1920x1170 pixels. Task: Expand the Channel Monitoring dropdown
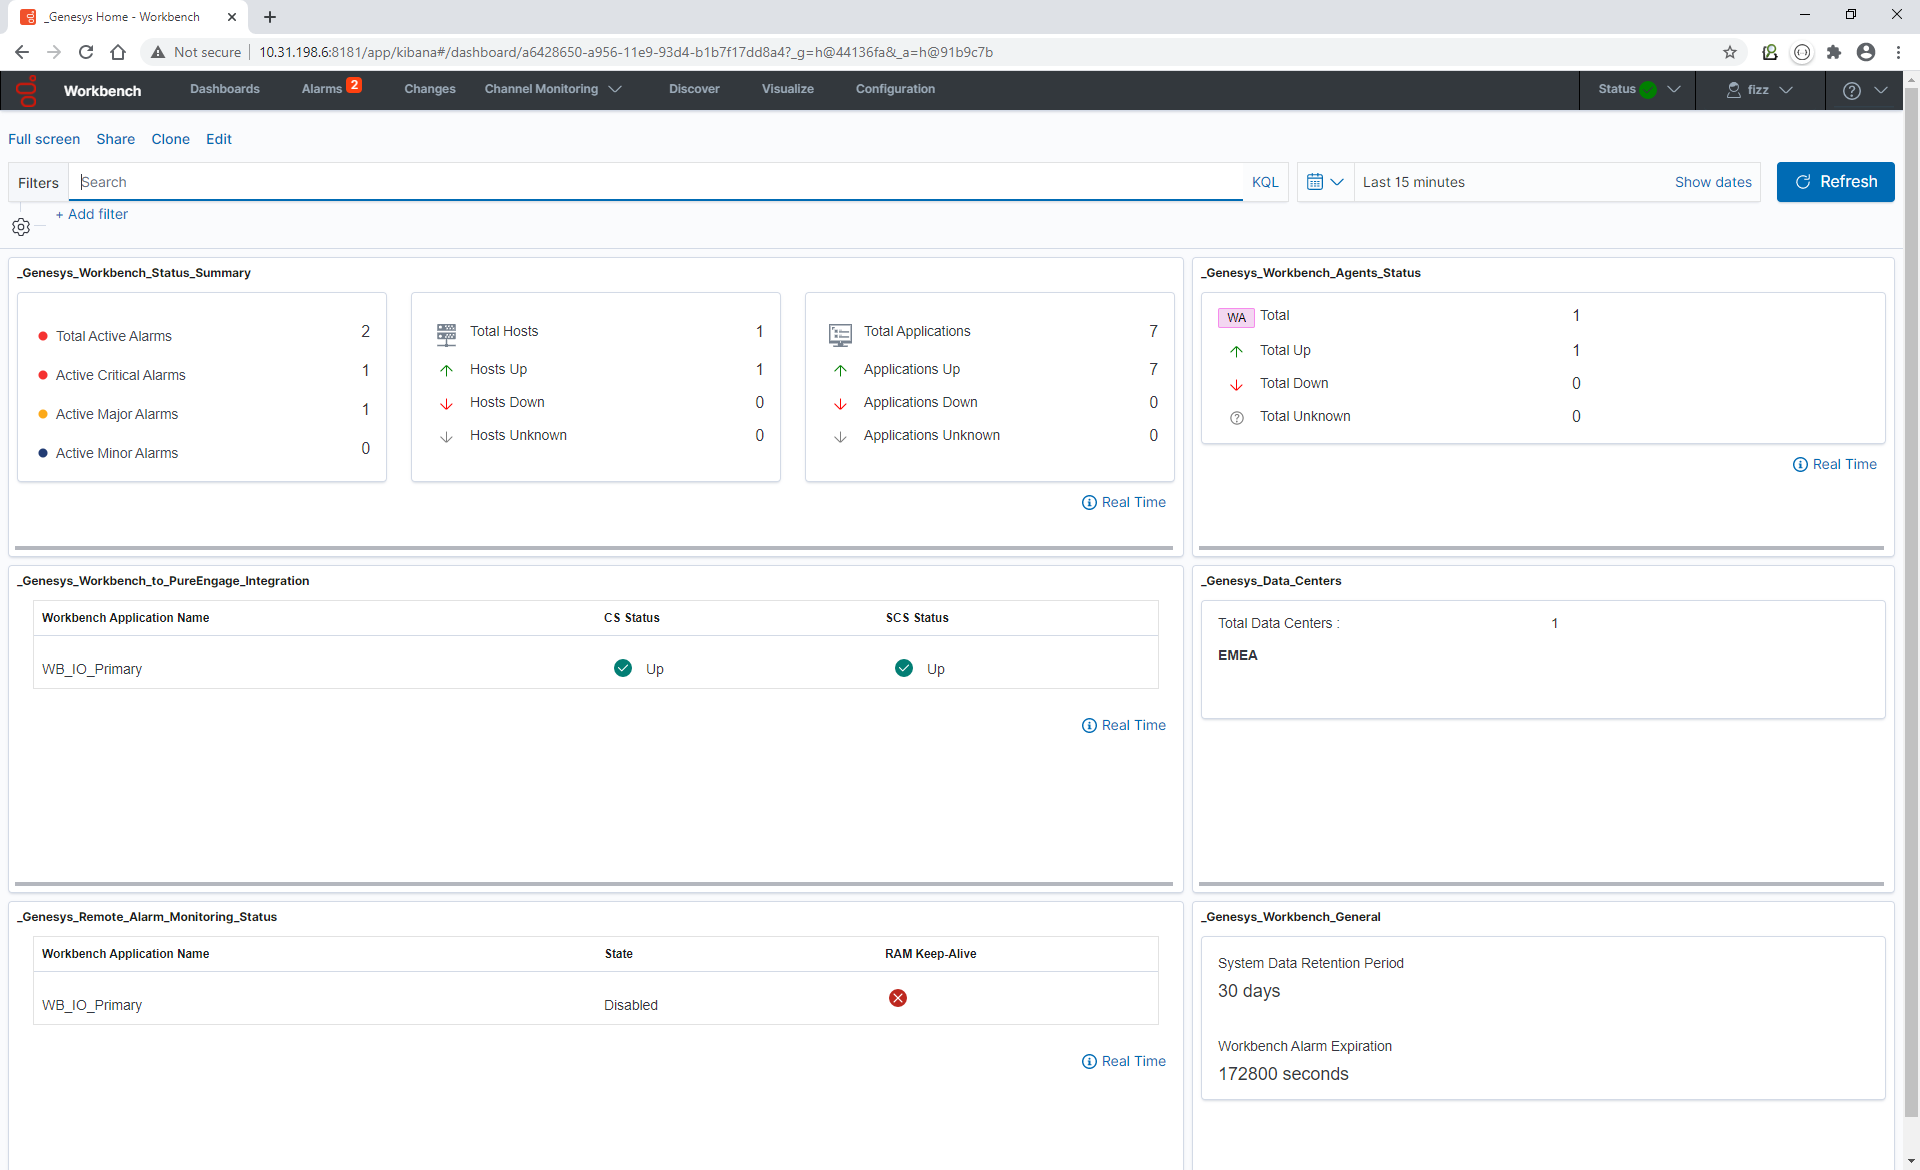tap(553, 89)
